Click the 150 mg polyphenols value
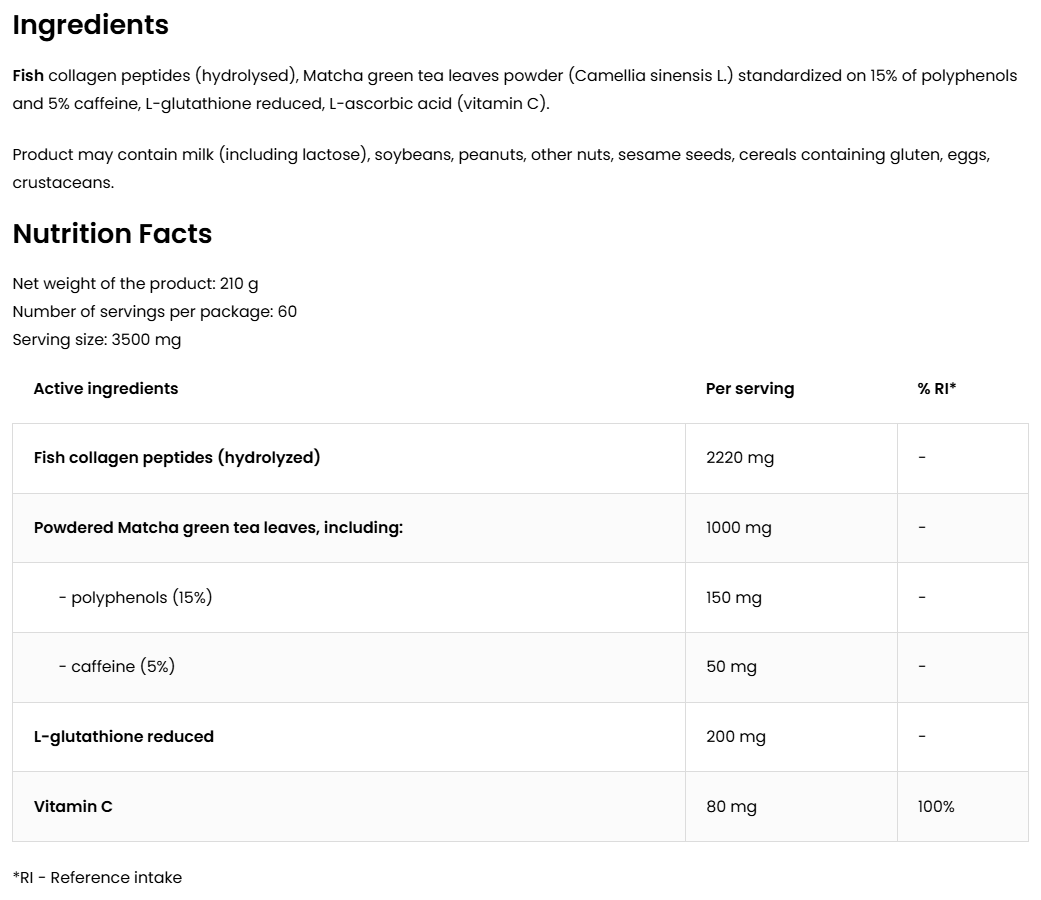Viewport: 1041px width, 900px height. [x=734, y=598]
